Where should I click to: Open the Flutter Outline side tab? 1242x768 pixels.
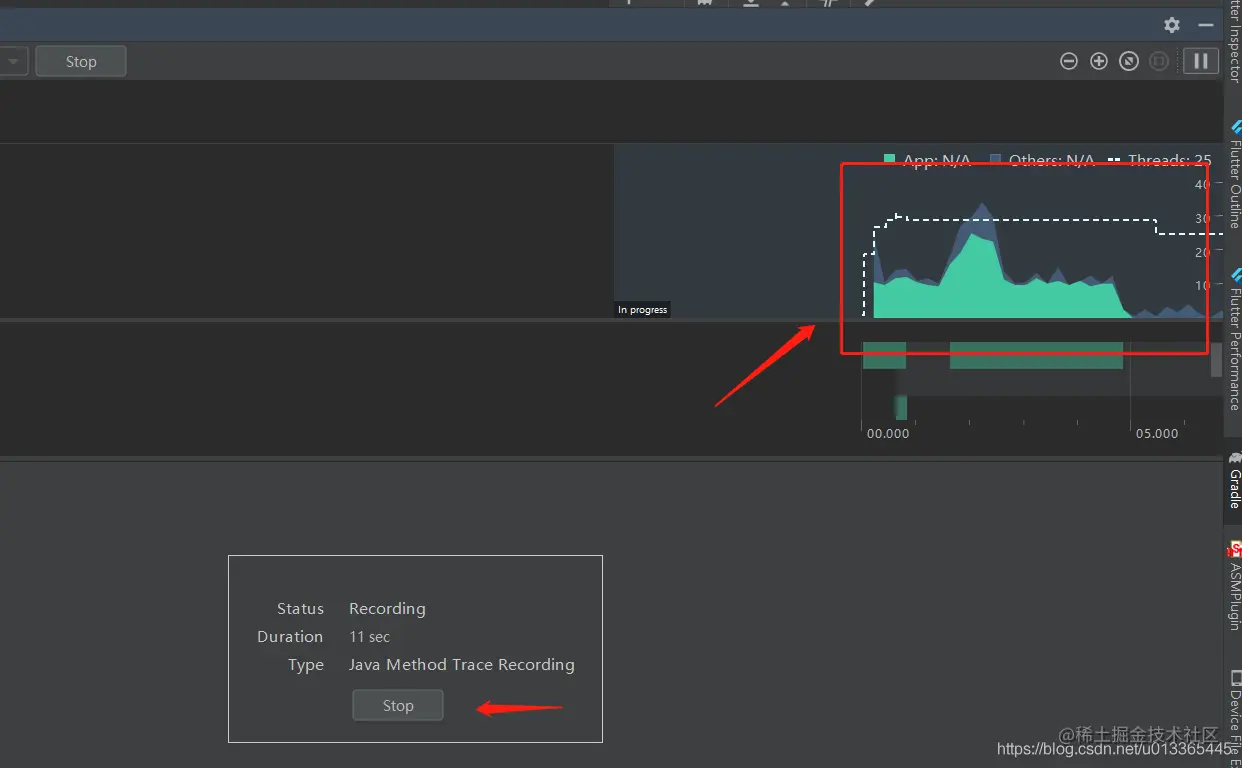1234,176
